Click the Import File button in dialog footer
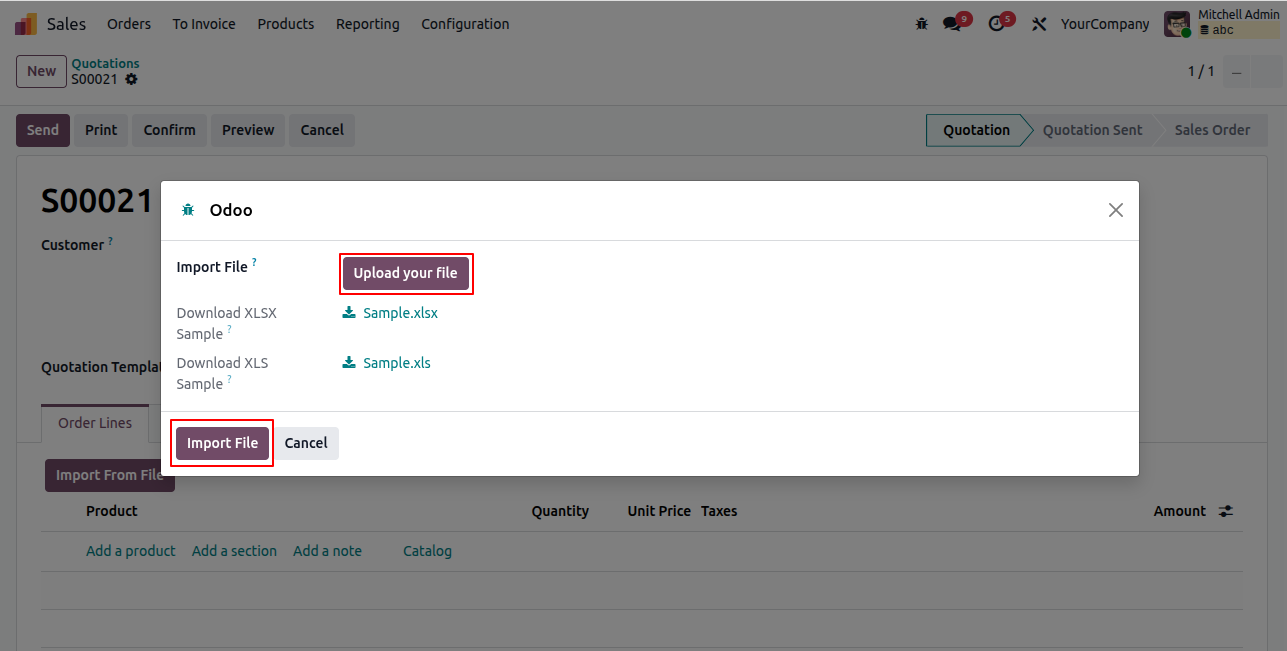Viewport: 1287px width, 651px height. (222, 443)
